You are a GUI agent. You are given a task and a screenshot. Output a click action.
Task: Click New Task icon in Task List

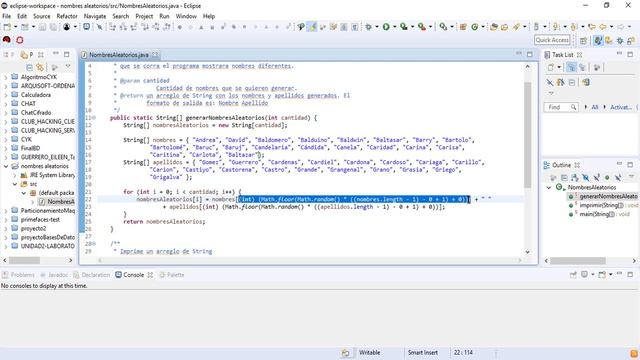[x=551, y=67]
